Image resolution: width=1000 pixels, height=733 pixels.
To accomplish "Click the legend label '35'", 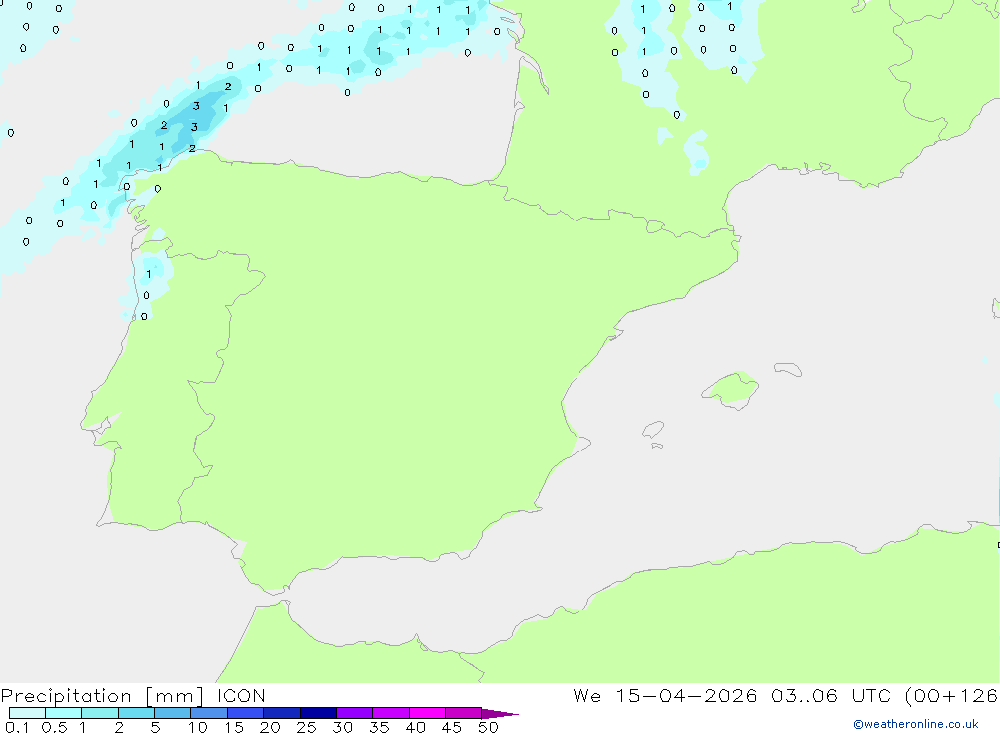I will (x=379, y=727).
